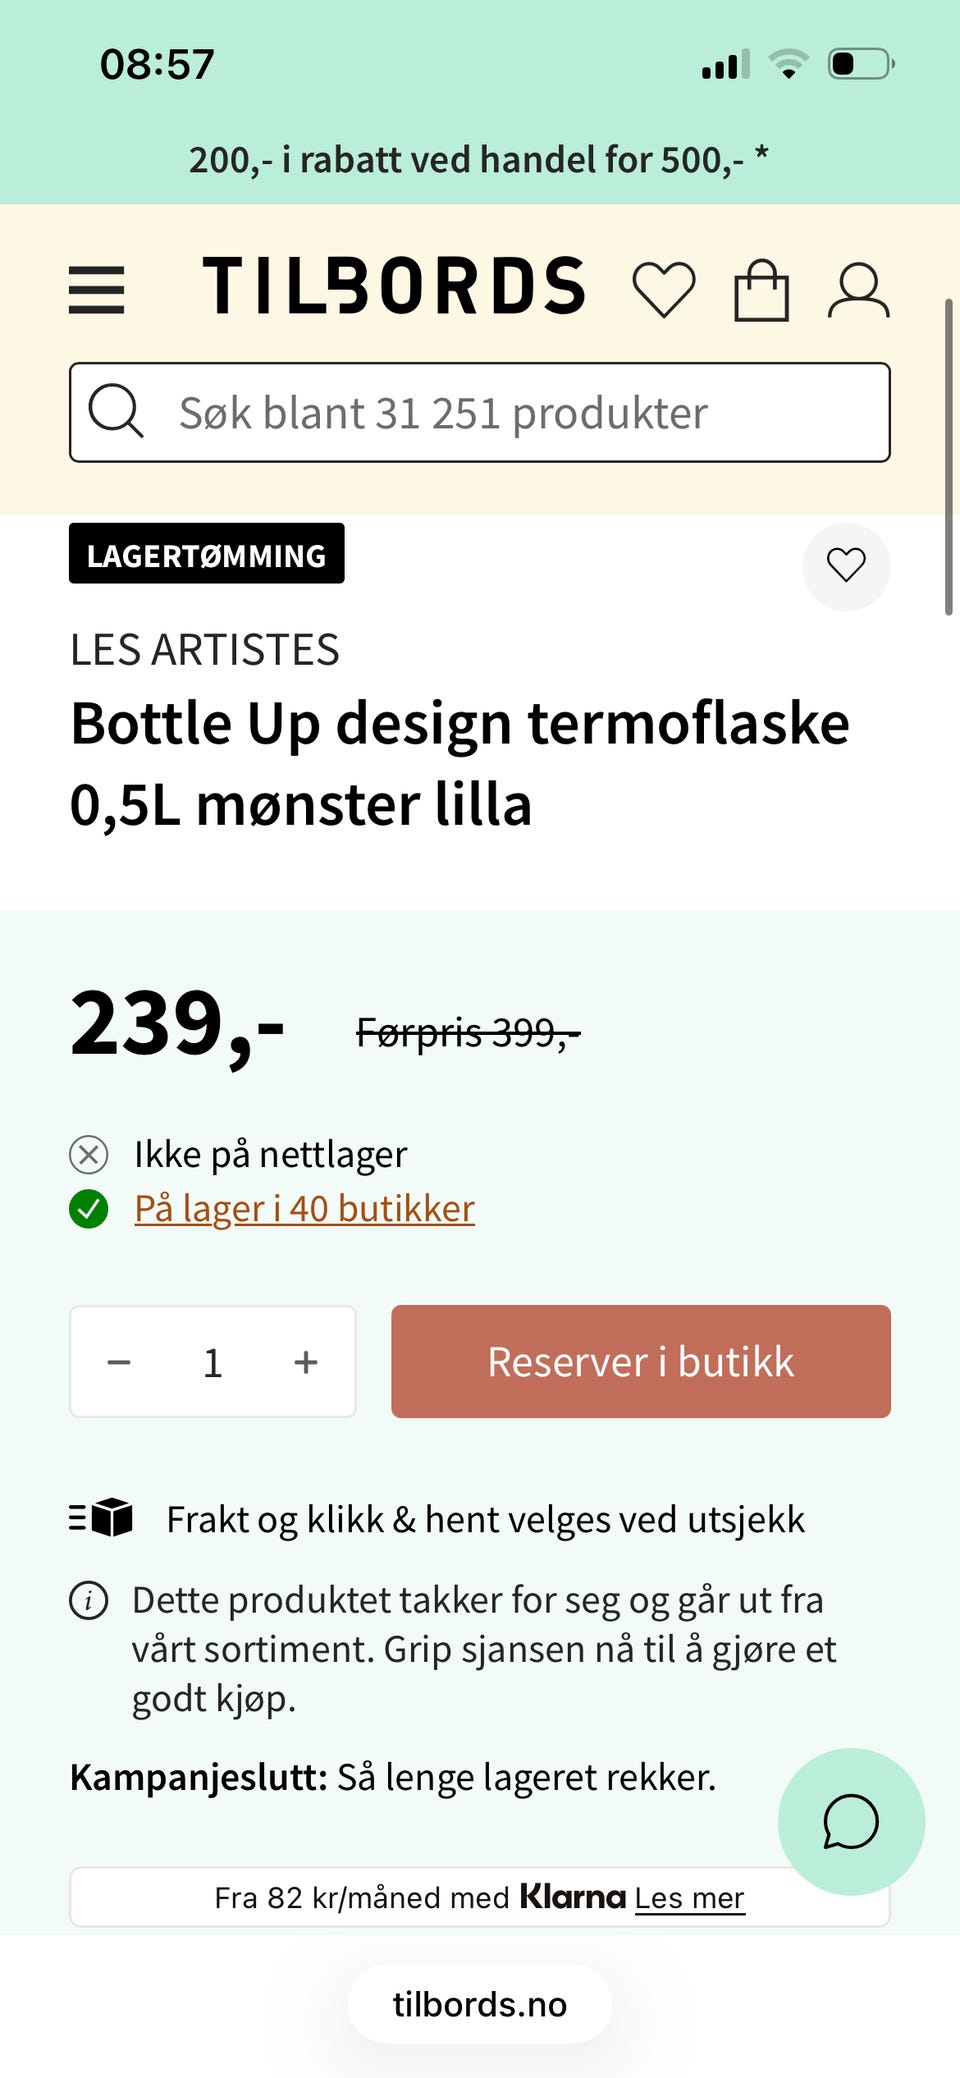Tap the search magnifier icon

[x=116, y=411]
